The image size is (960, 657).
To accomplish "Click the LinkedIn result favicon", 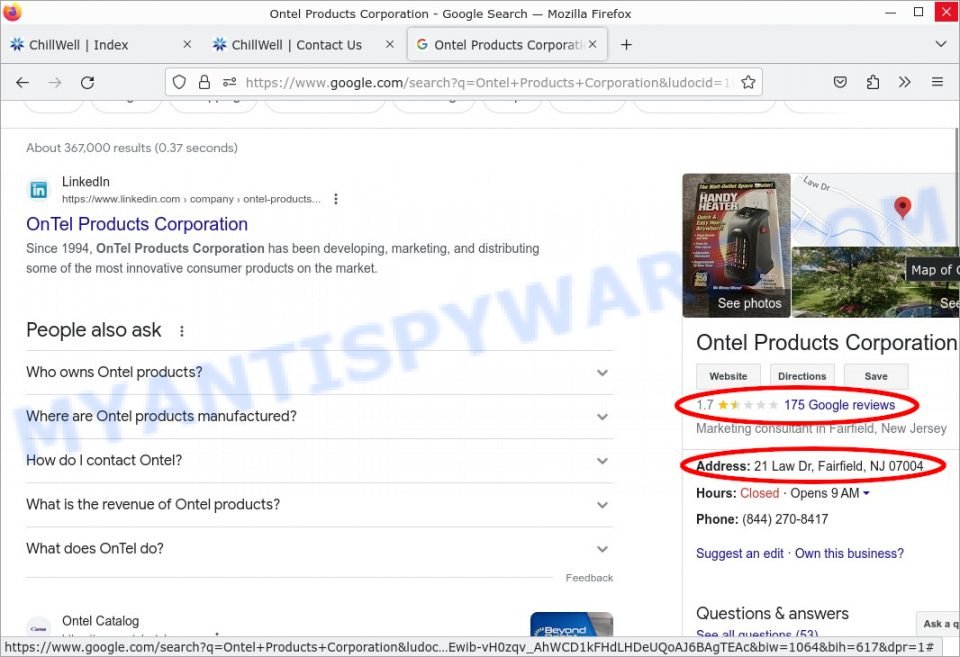I will tap(38, 189).
